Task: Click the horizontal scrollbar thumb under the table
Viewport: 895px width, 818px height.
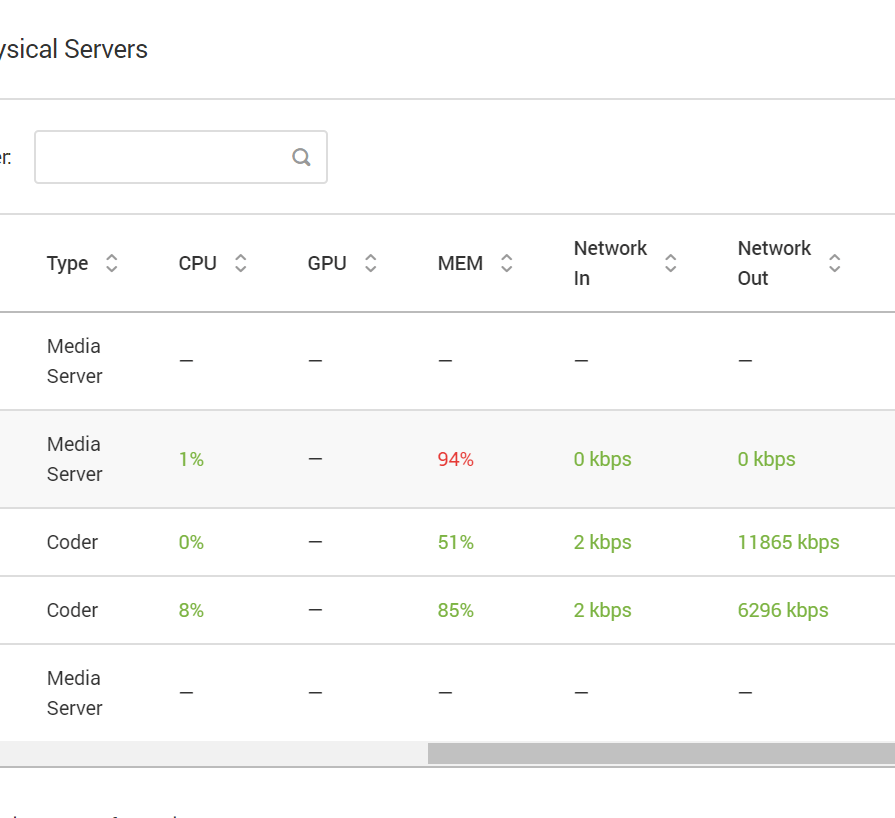Action: pyautogui.click(x=660, y=753)
